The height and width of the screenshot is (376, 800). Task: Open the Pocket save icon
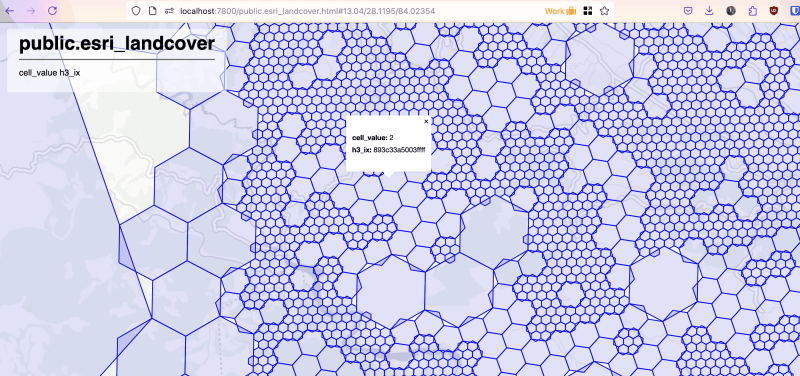click(688, 11)
